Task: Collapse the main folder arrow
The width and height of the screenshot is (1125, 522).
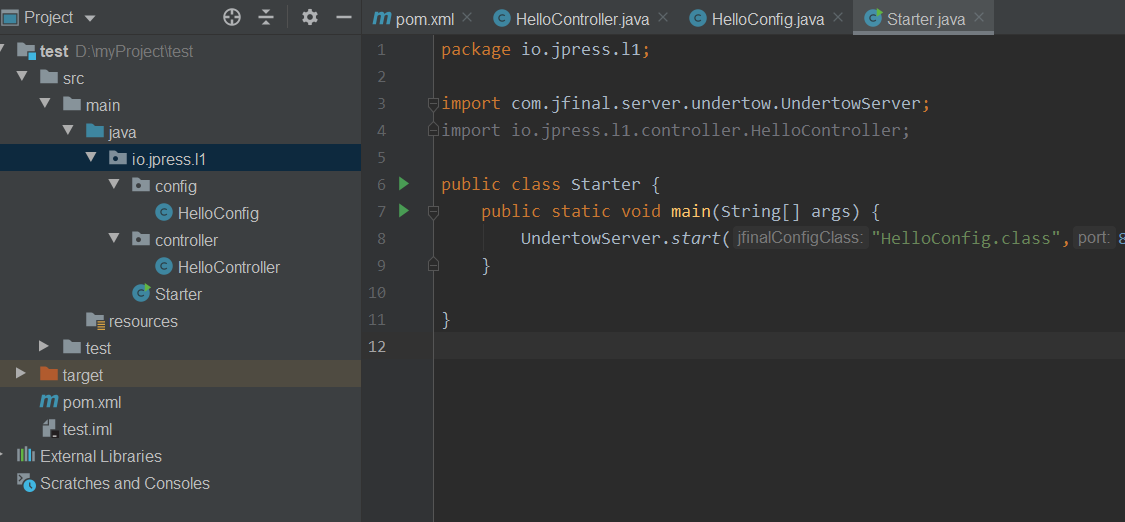Action: coord(44,103)
